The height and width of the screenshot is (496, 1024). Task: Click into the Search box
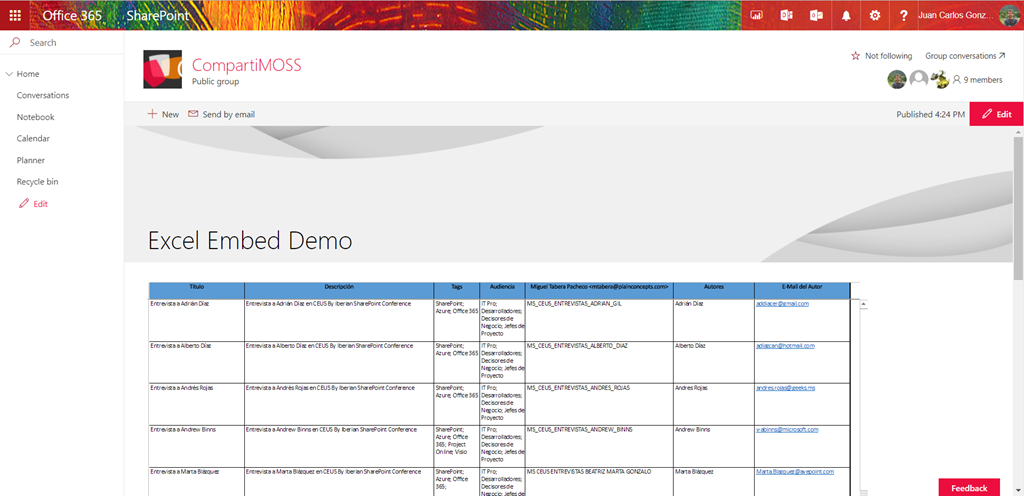click(x=62, y=42)
